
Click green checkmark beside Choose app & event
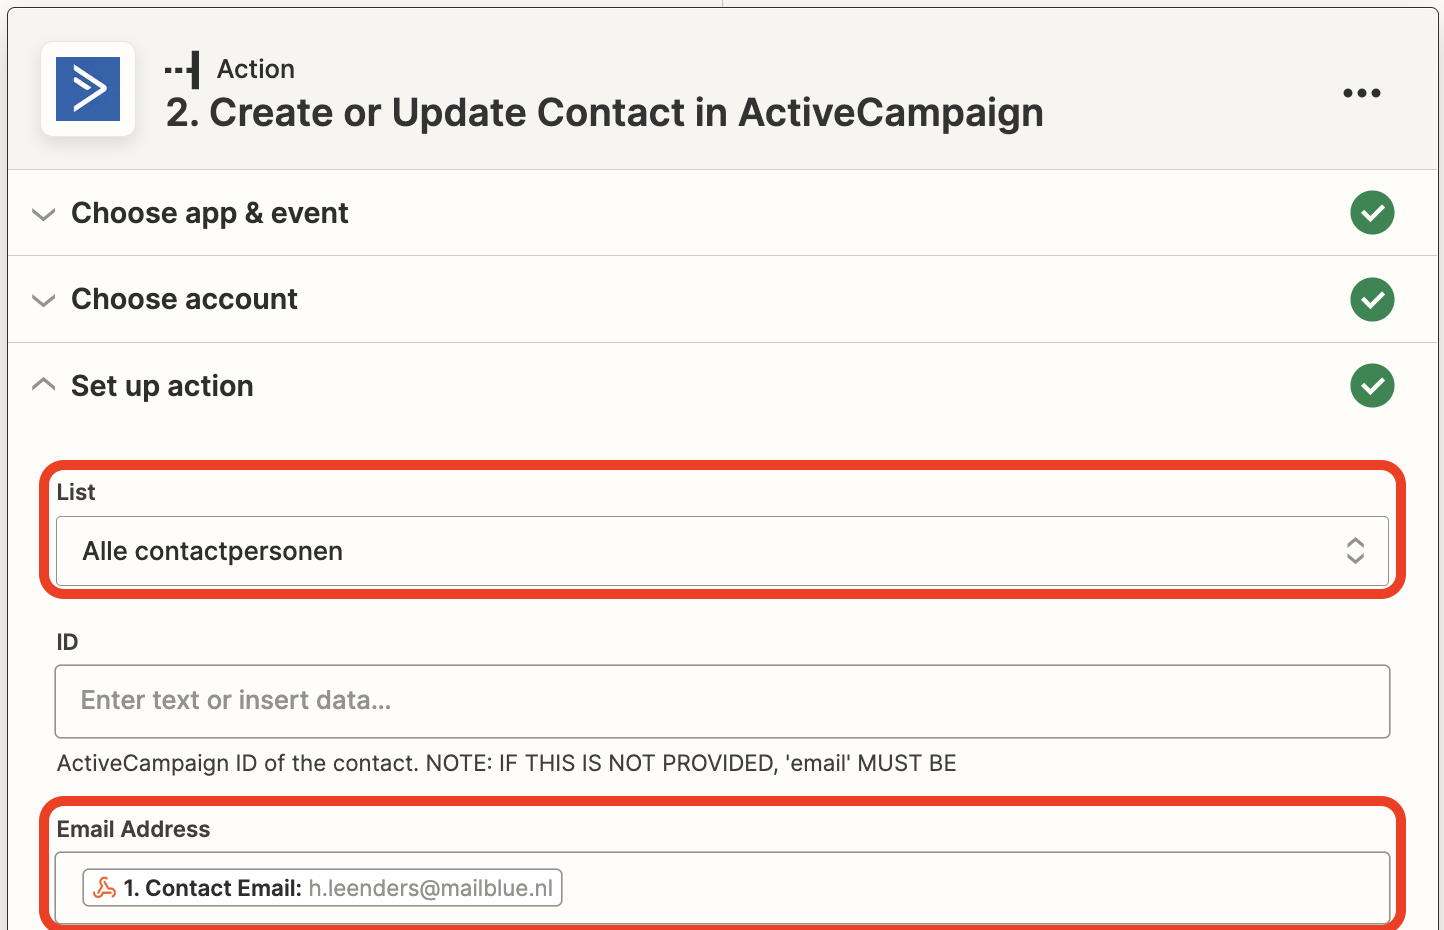tap(1372, 213)
